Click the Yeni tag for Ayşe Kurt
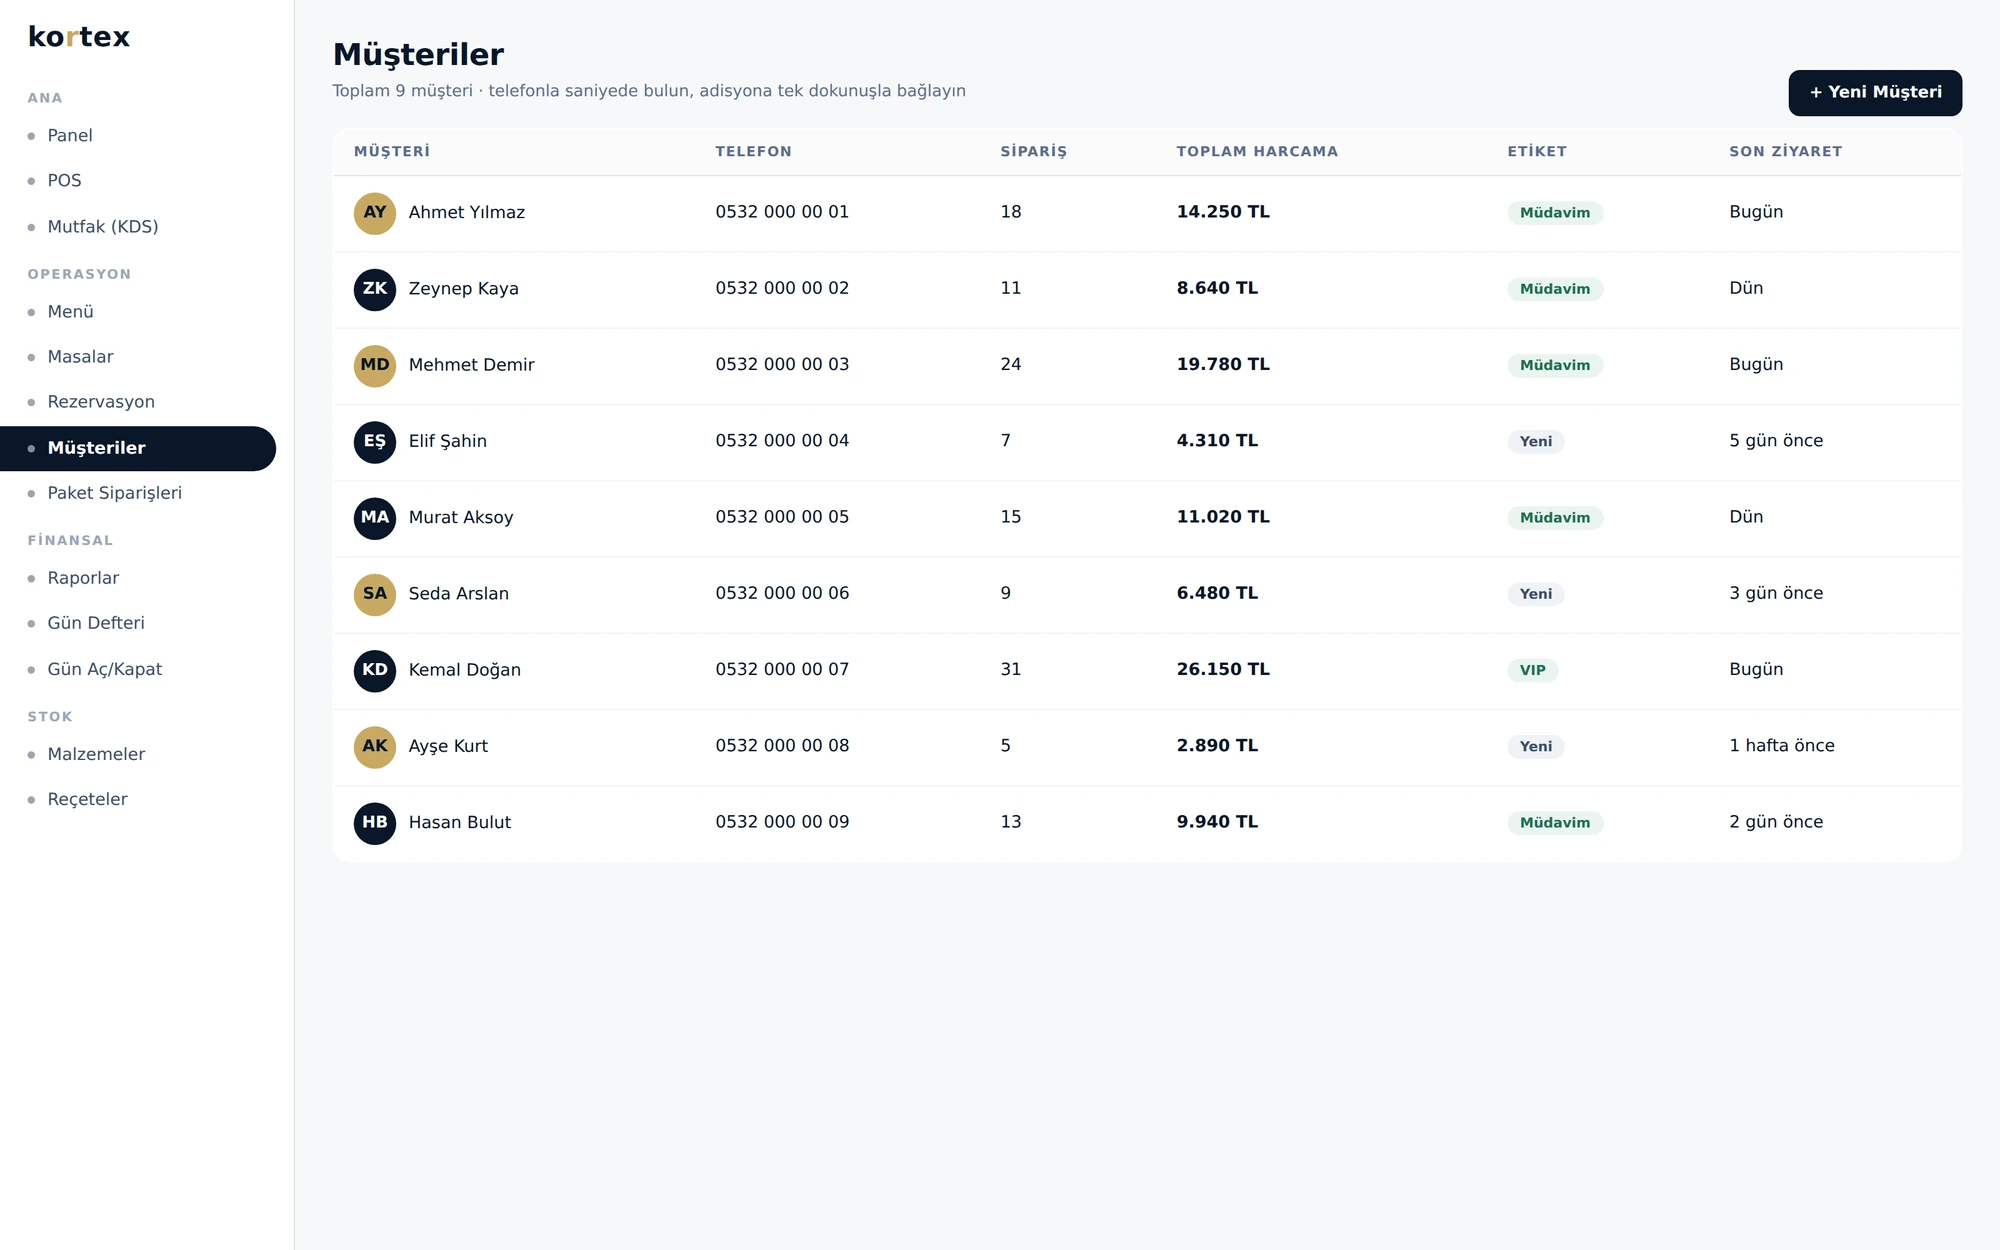Screen dimensions: 2000x1250 (x=1536, y=747)
